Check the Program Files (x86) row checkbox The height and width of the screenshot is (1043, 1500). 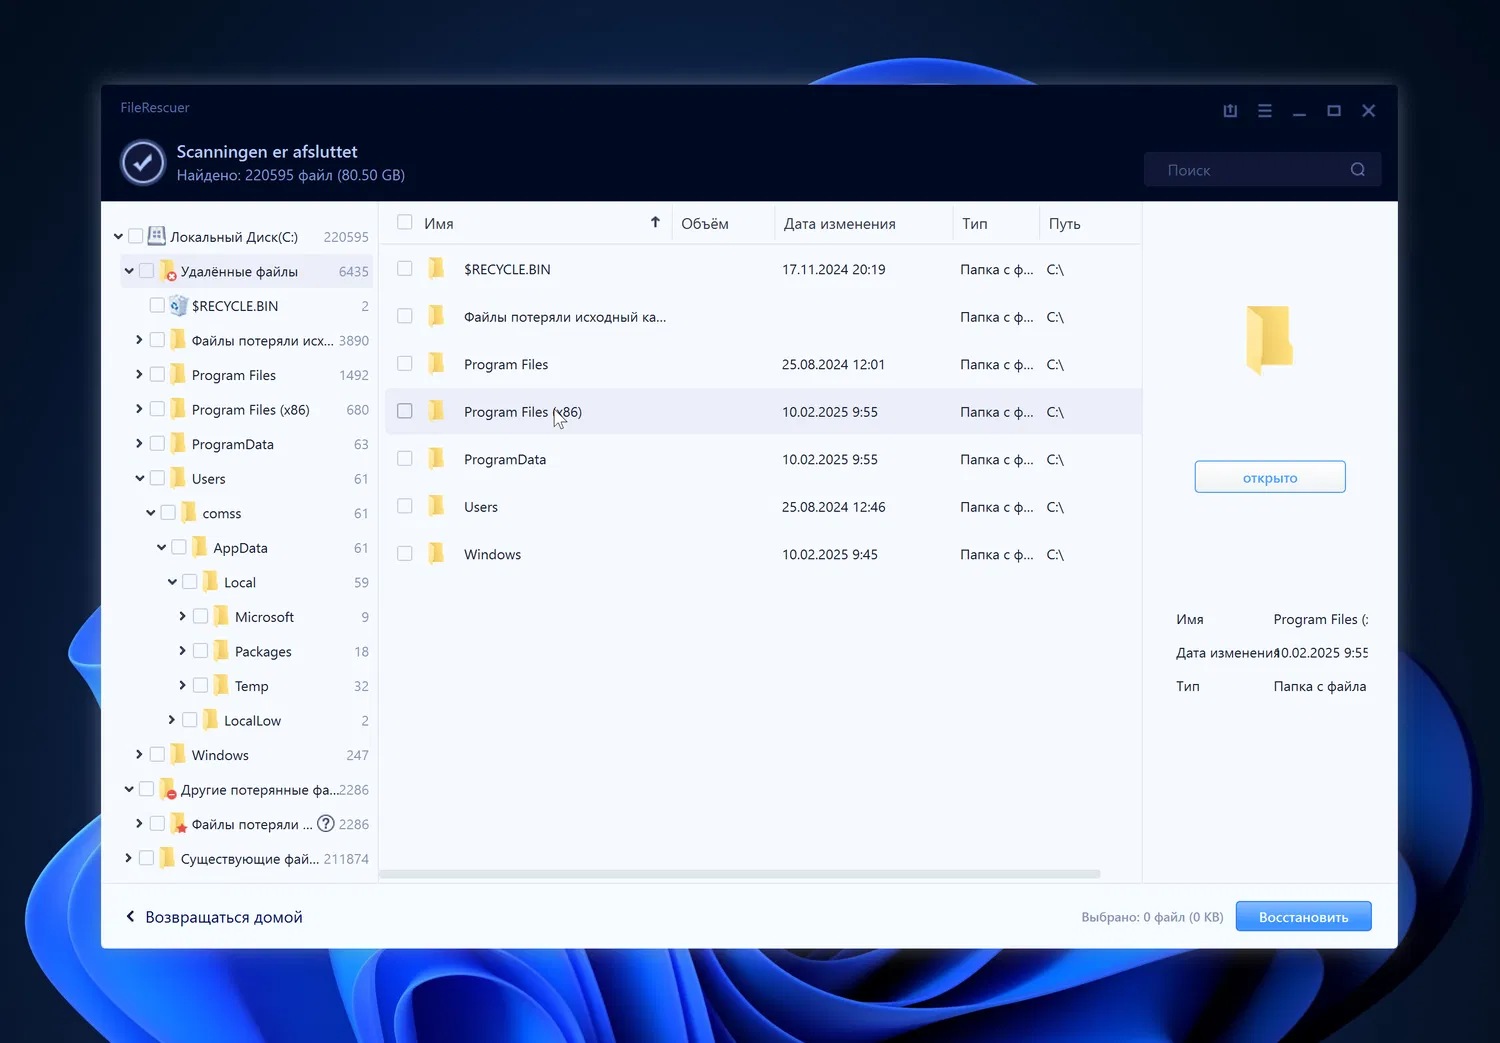tap(405, 411)
